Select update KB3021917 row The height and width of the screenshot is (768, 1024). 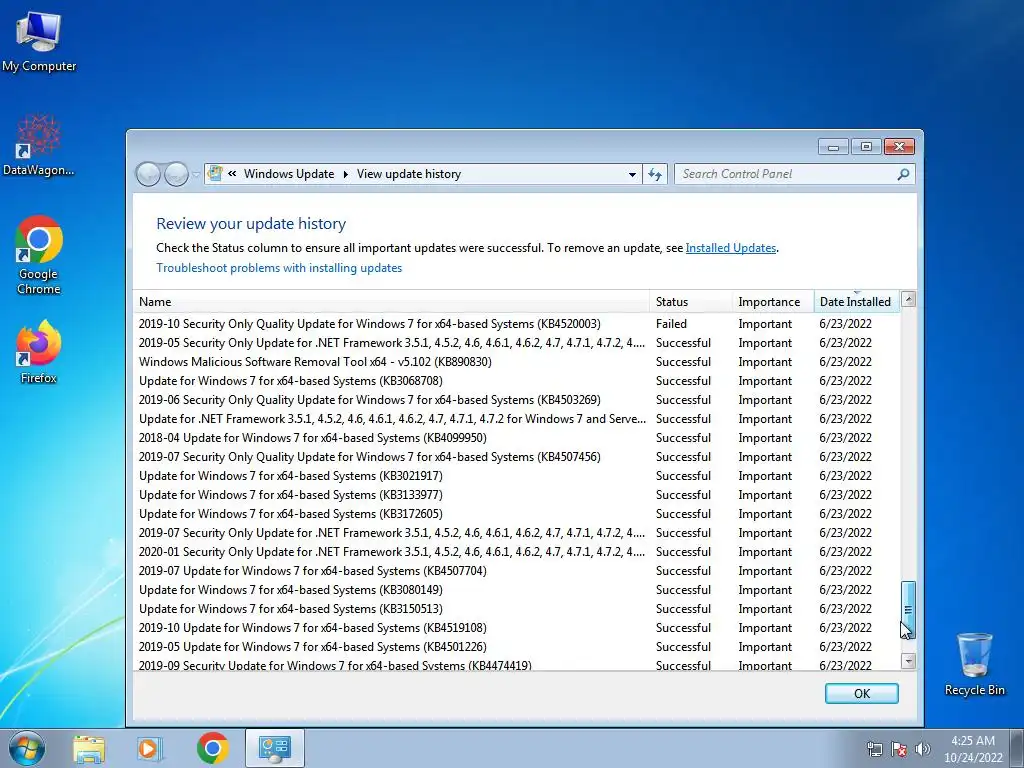[516, 476]
